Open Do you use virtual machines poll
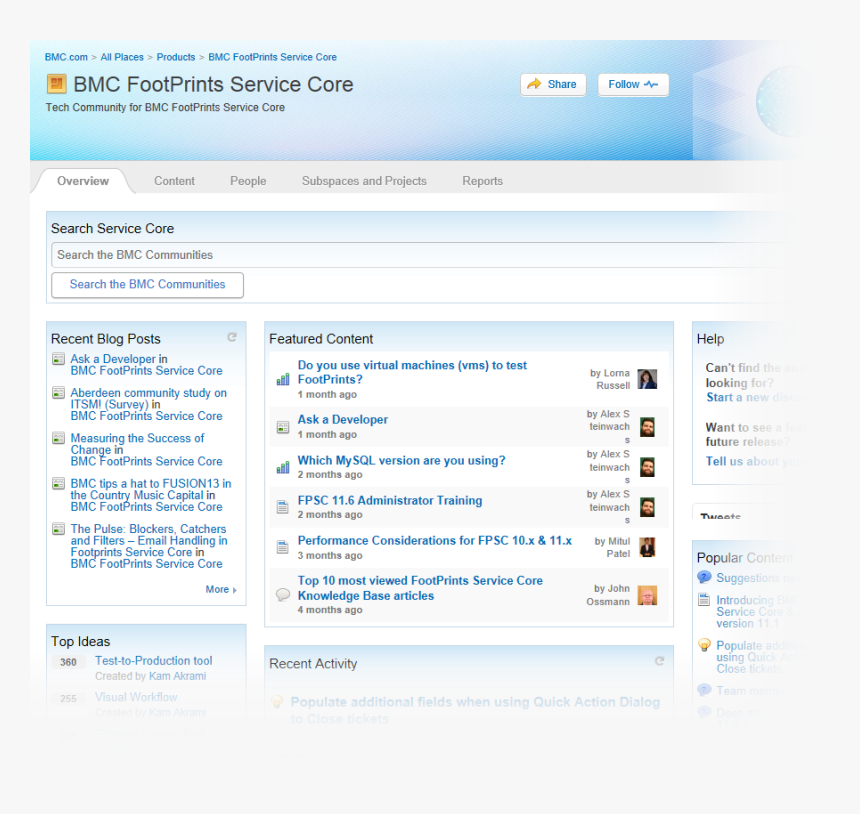Viewport: 860px width, 814px height. (412, 372)
